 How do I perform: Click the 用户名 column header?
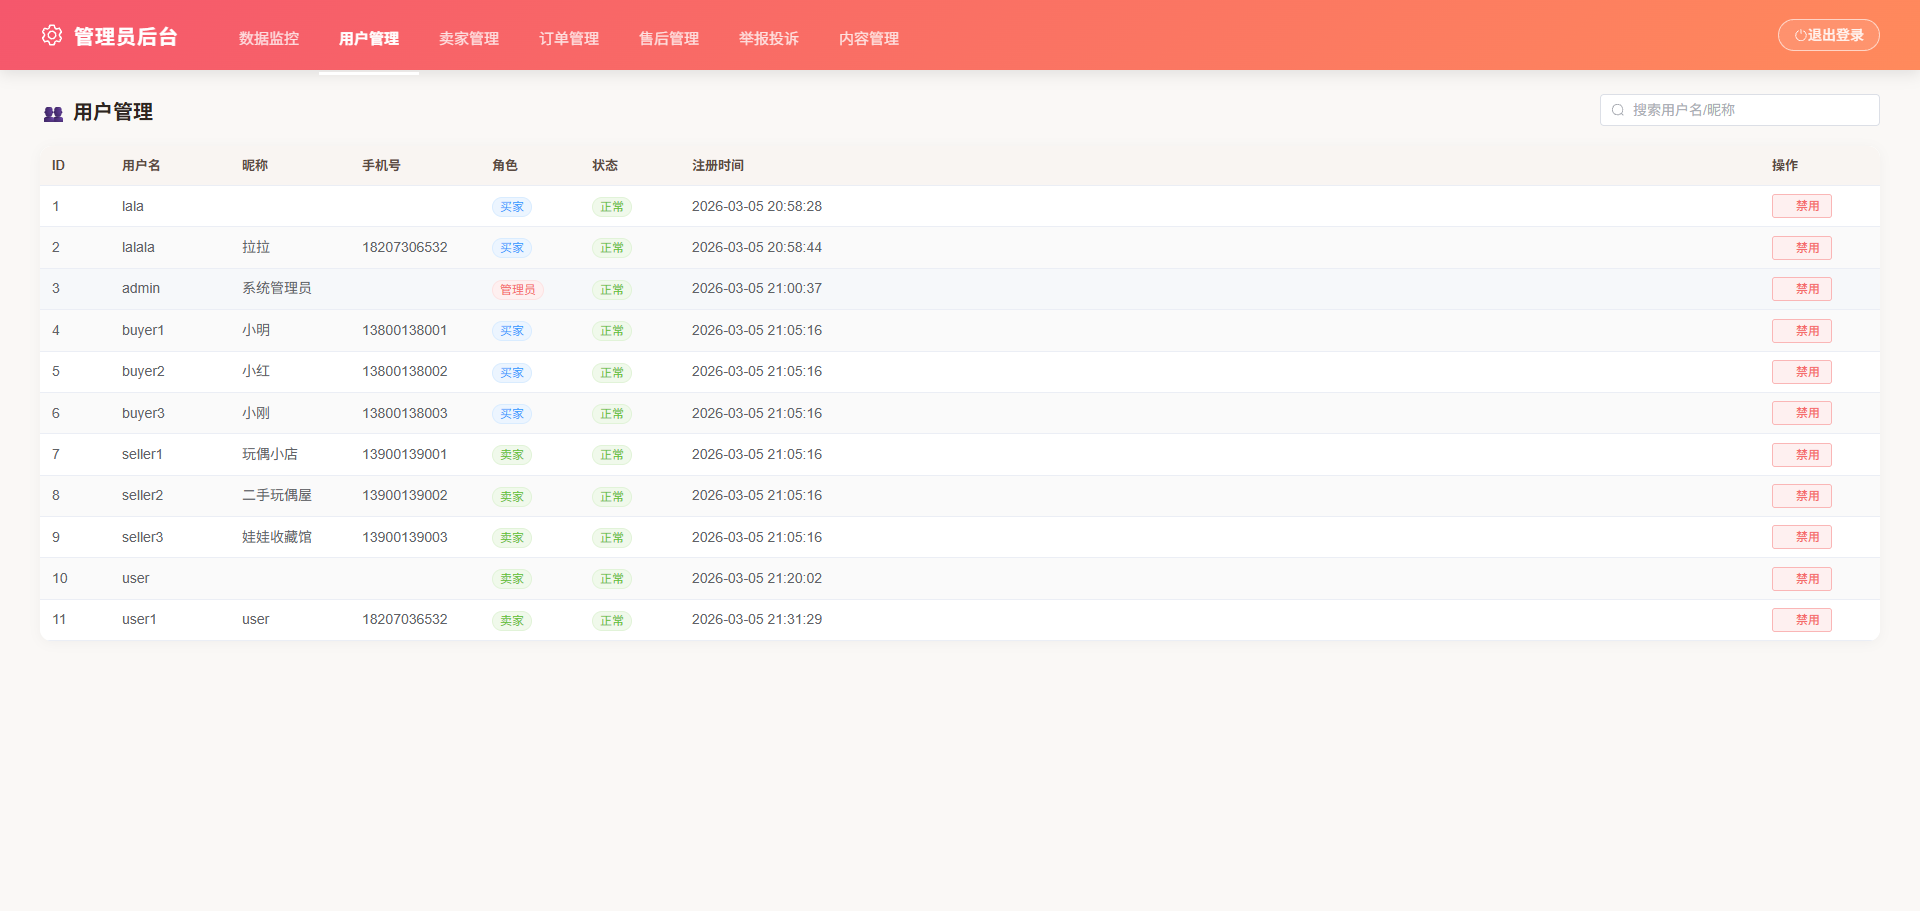[141, 165]
